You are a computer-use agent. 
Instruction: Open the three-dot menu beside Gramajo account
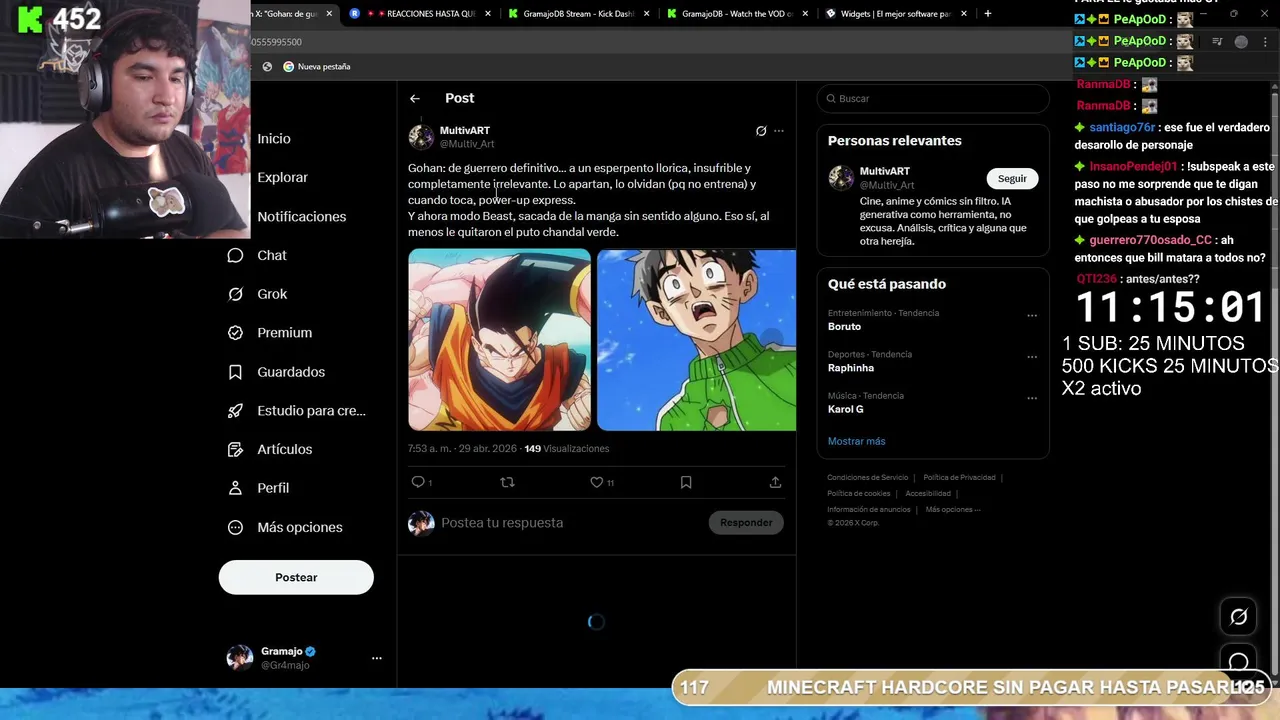377,658
